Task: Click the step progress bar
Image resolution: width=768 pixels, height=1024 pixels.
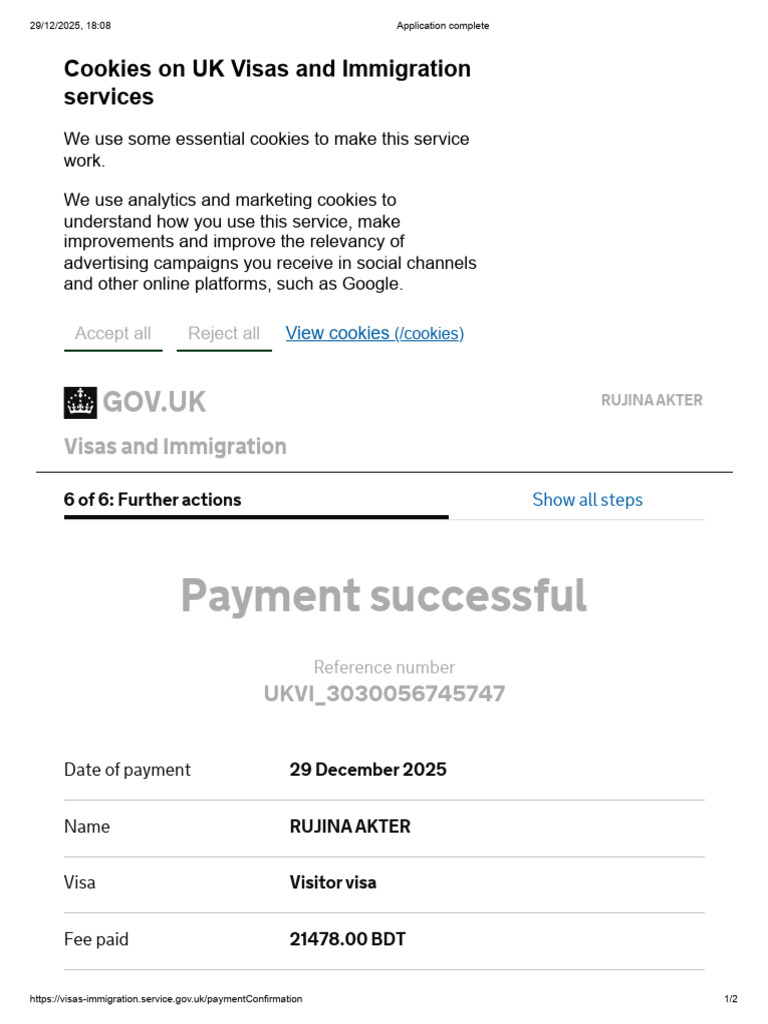Action: (x=256, y=517)
